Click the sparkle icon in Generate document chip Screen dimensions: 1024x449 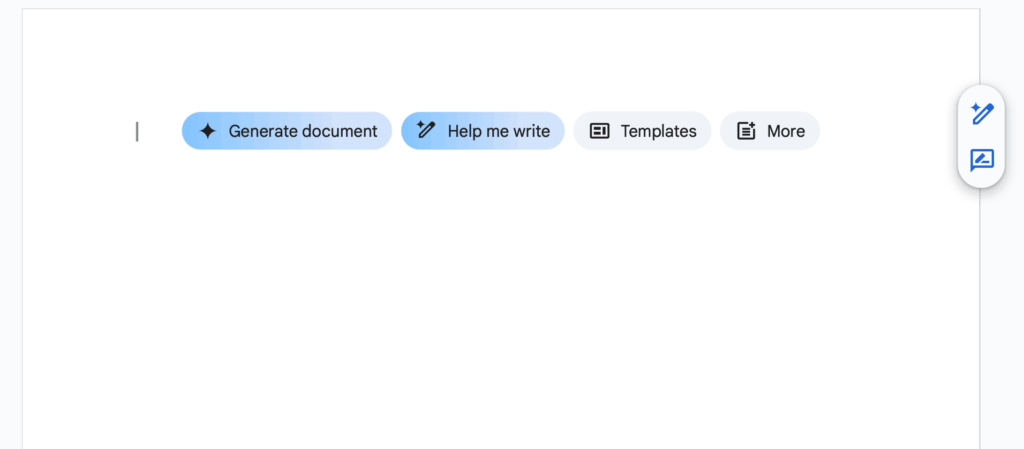click(x=207, y=131)
